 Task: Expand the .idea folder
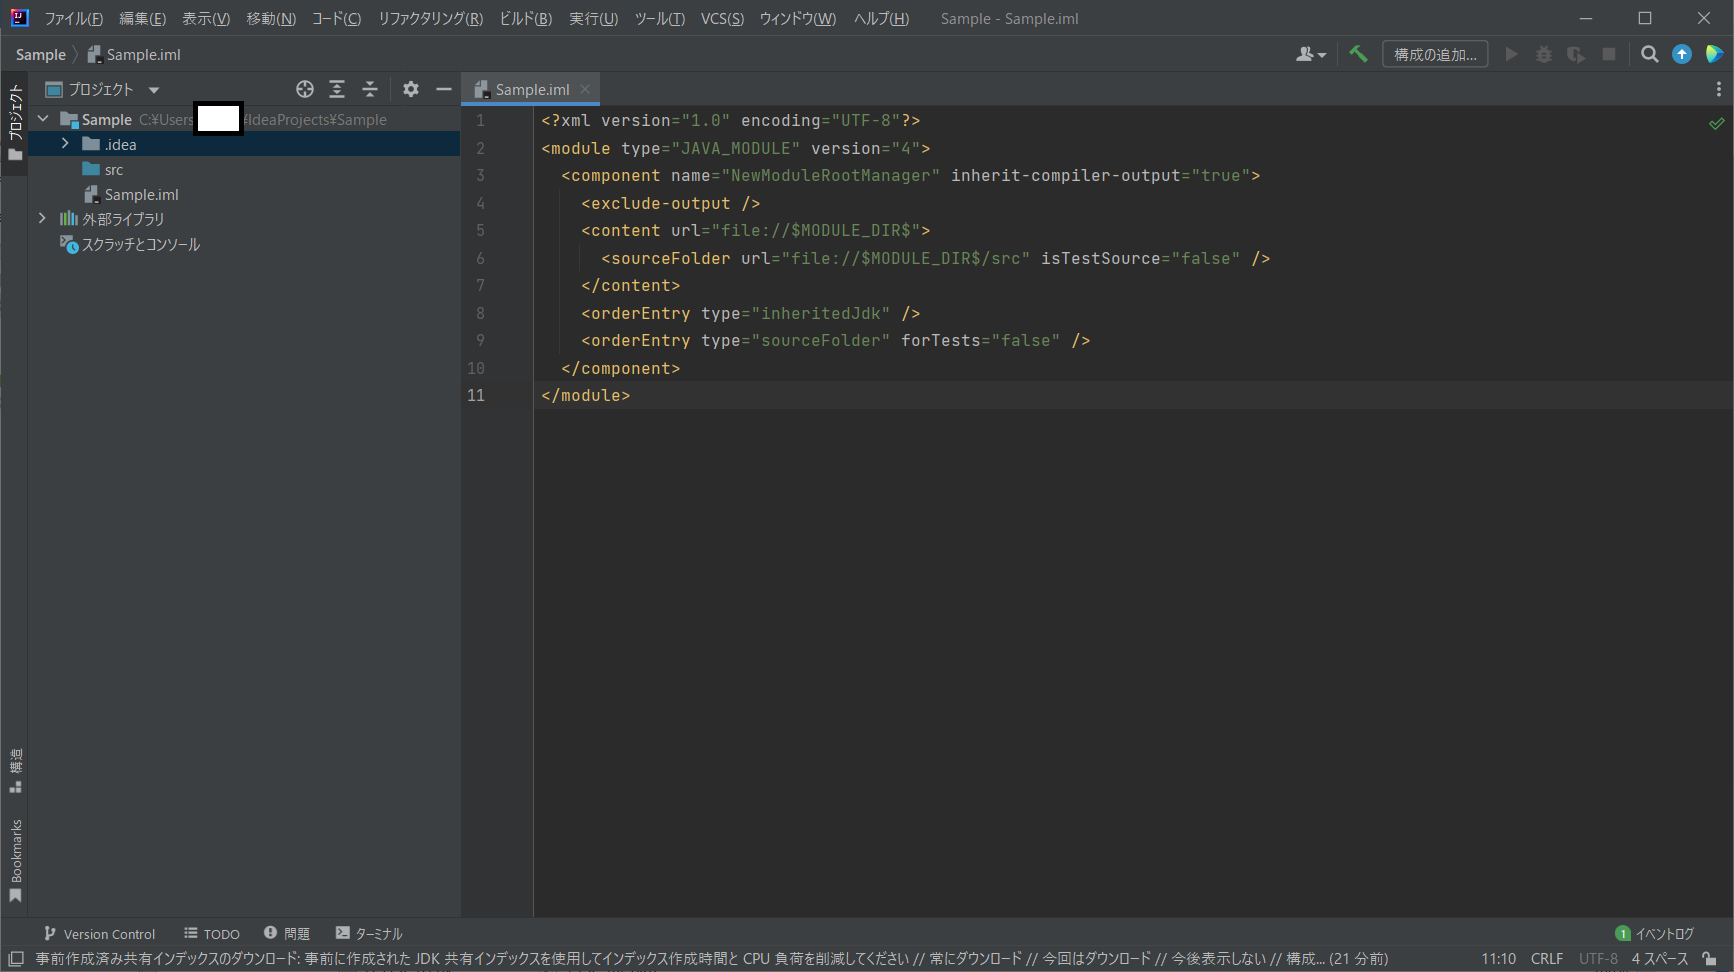click(x=65, y=144)
